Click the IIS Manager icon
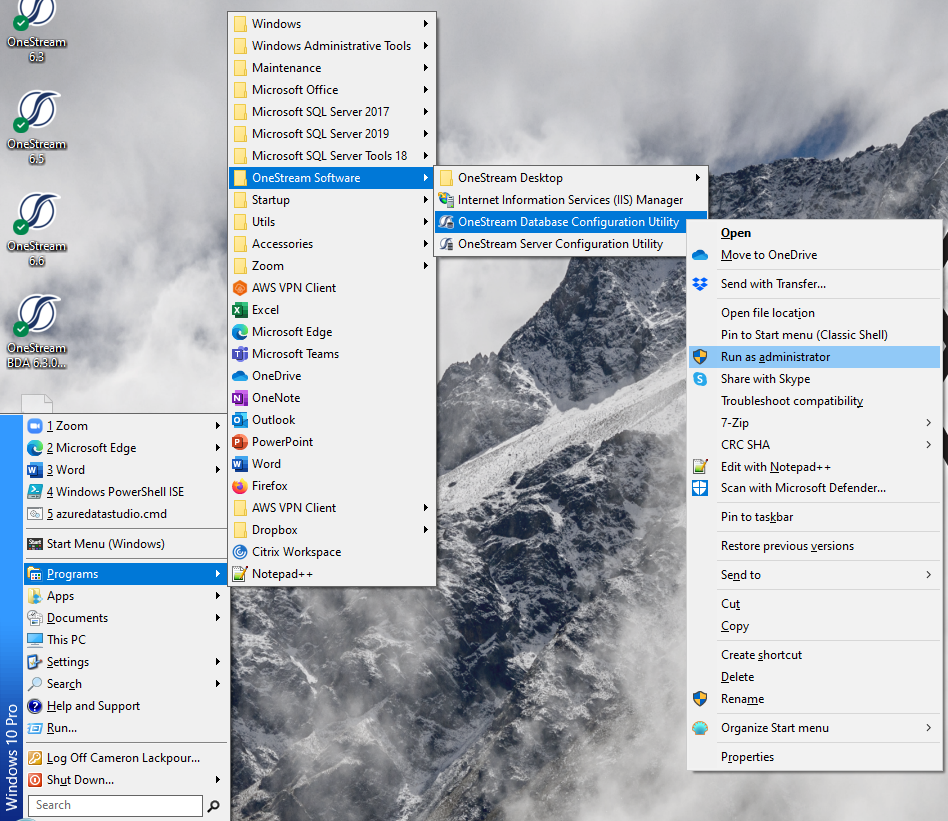Image resolution: width=948 pixels, height=821 pixels. [x=446, y=200]
